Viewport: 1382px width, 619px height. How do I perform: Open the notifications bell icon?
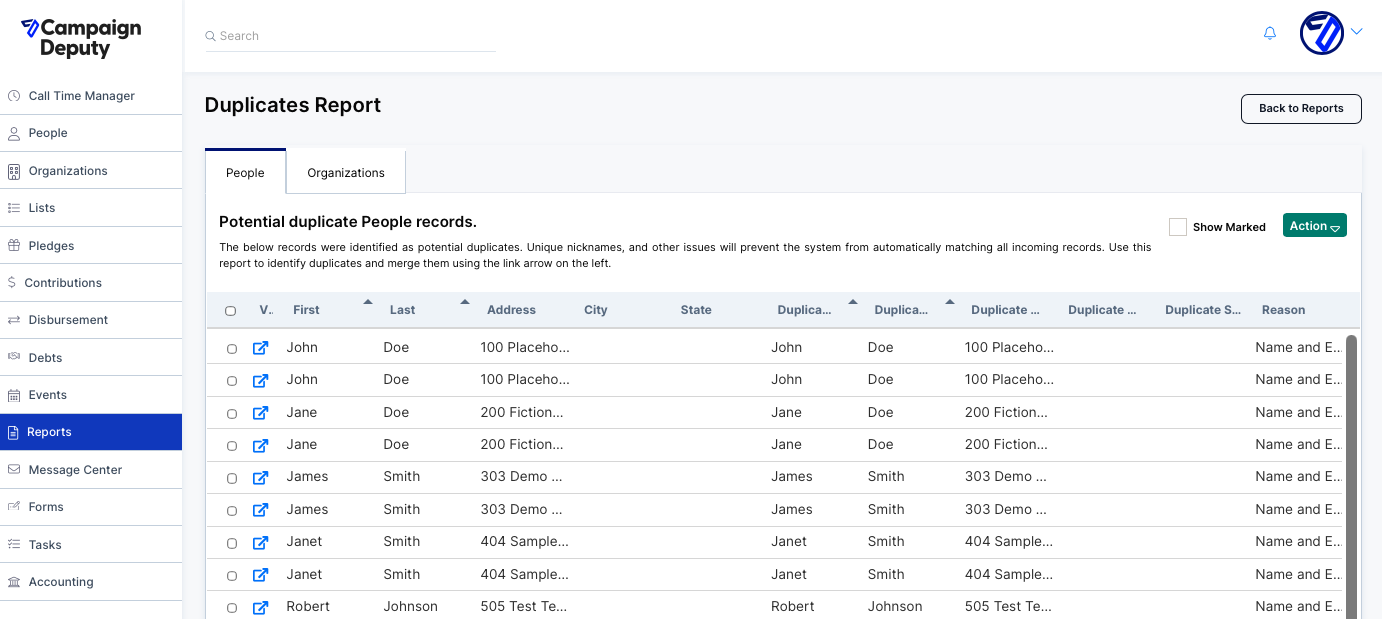pyautogui.click(x=1270, y=33)
